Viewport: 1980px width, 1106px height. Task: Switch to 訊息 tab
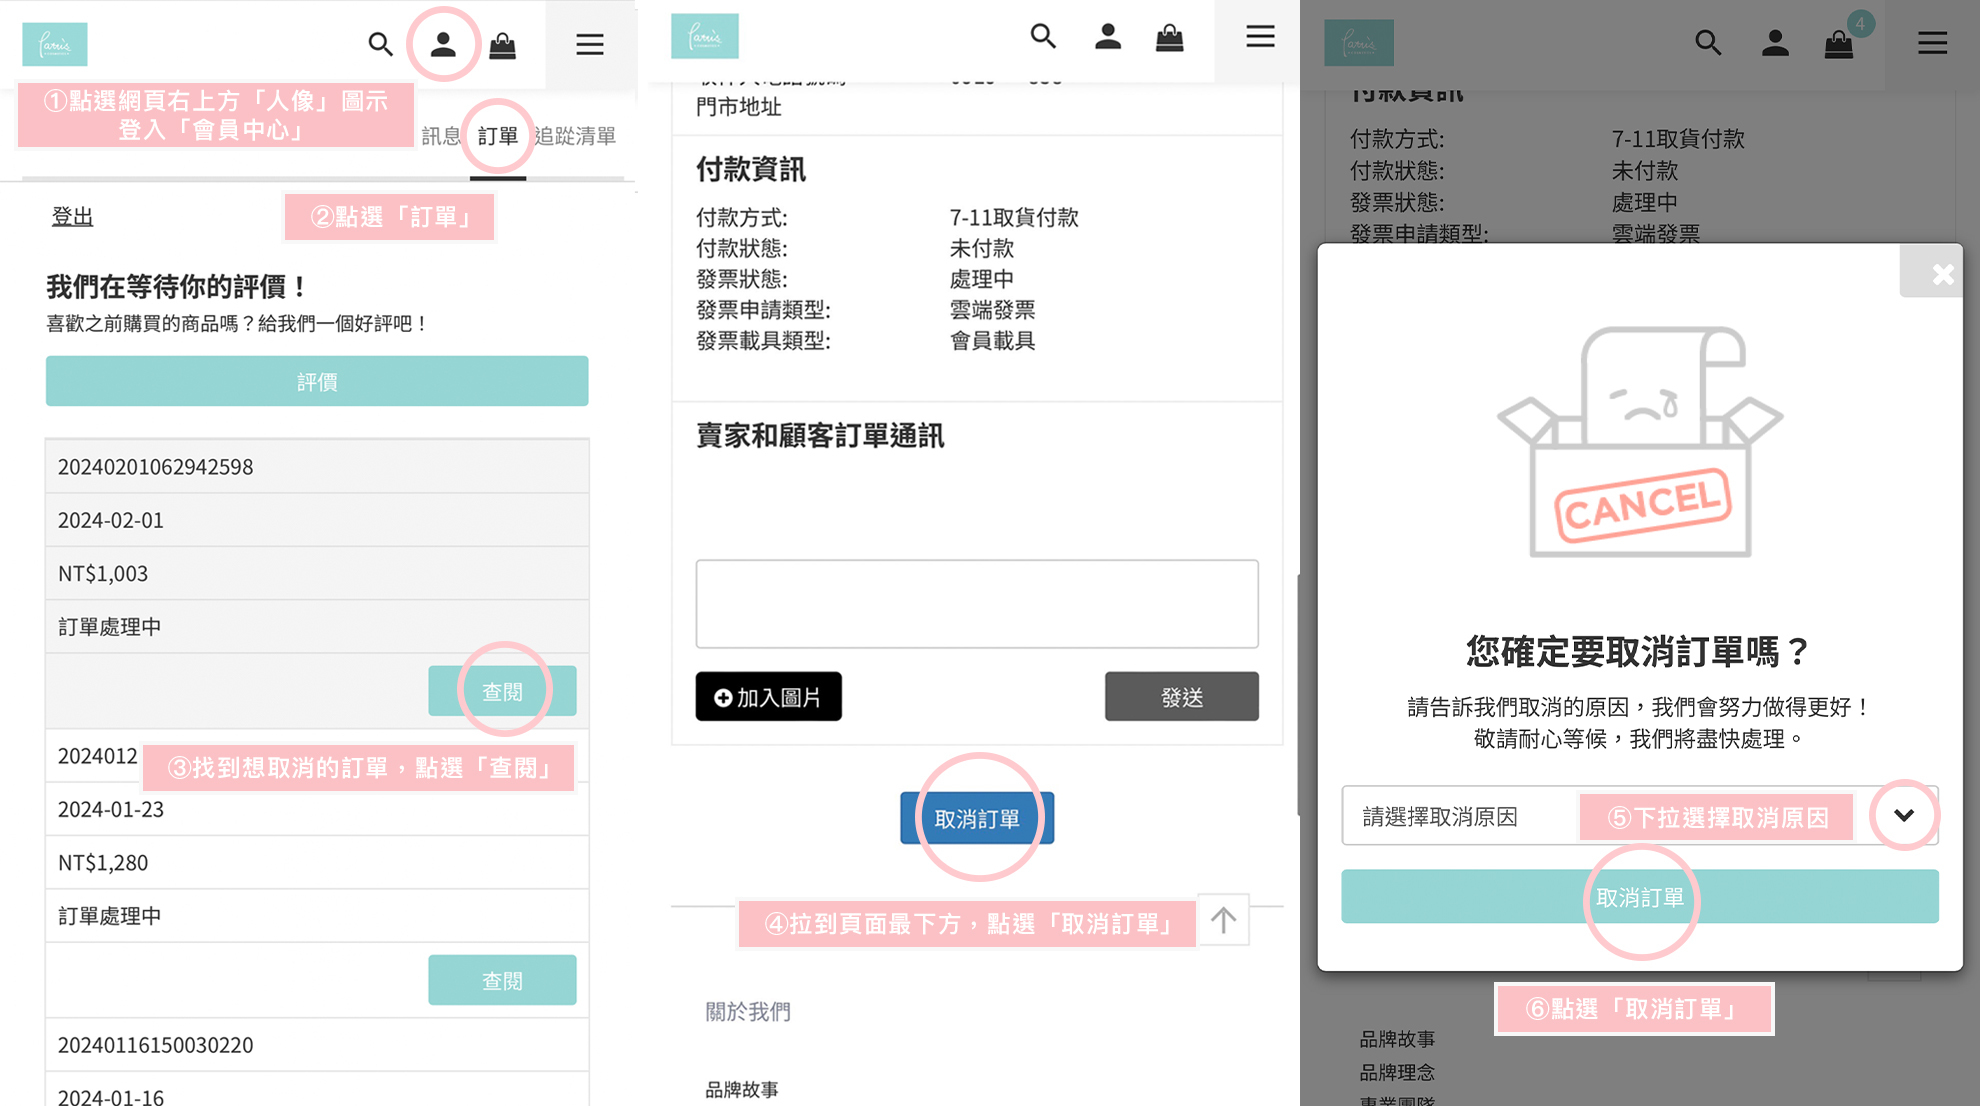pos(440,136)
